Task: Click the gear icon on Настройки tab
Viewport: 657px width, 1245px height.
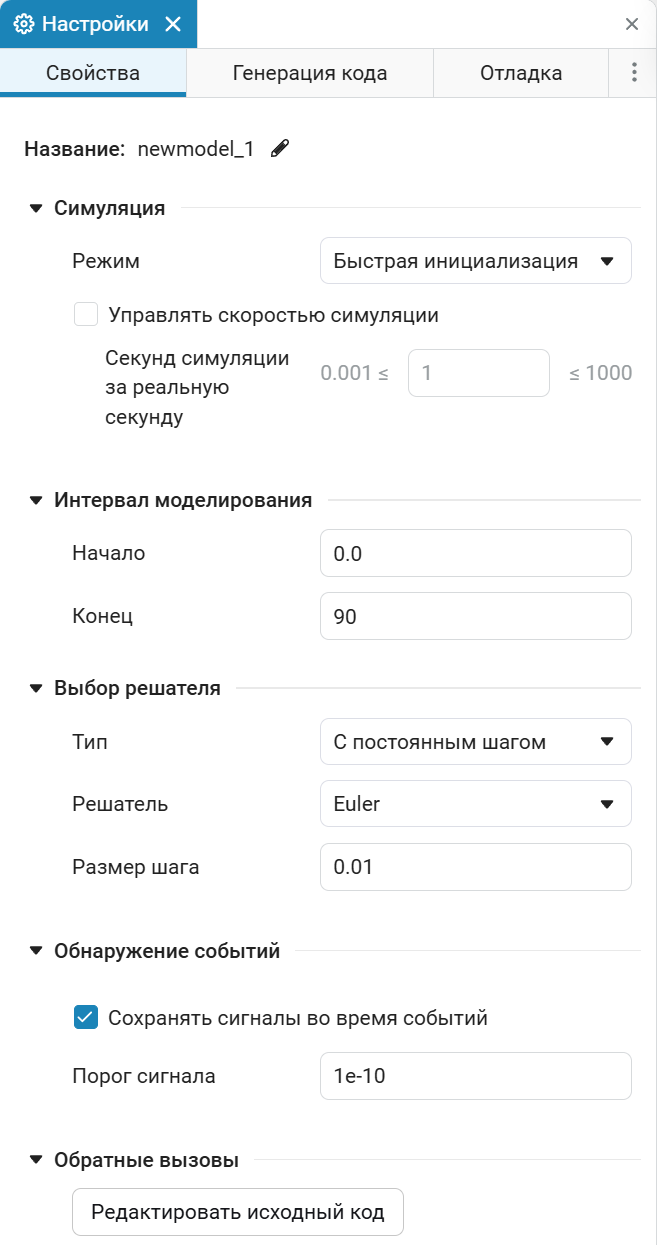Action: pyautogui.click(x=23, y=24)
